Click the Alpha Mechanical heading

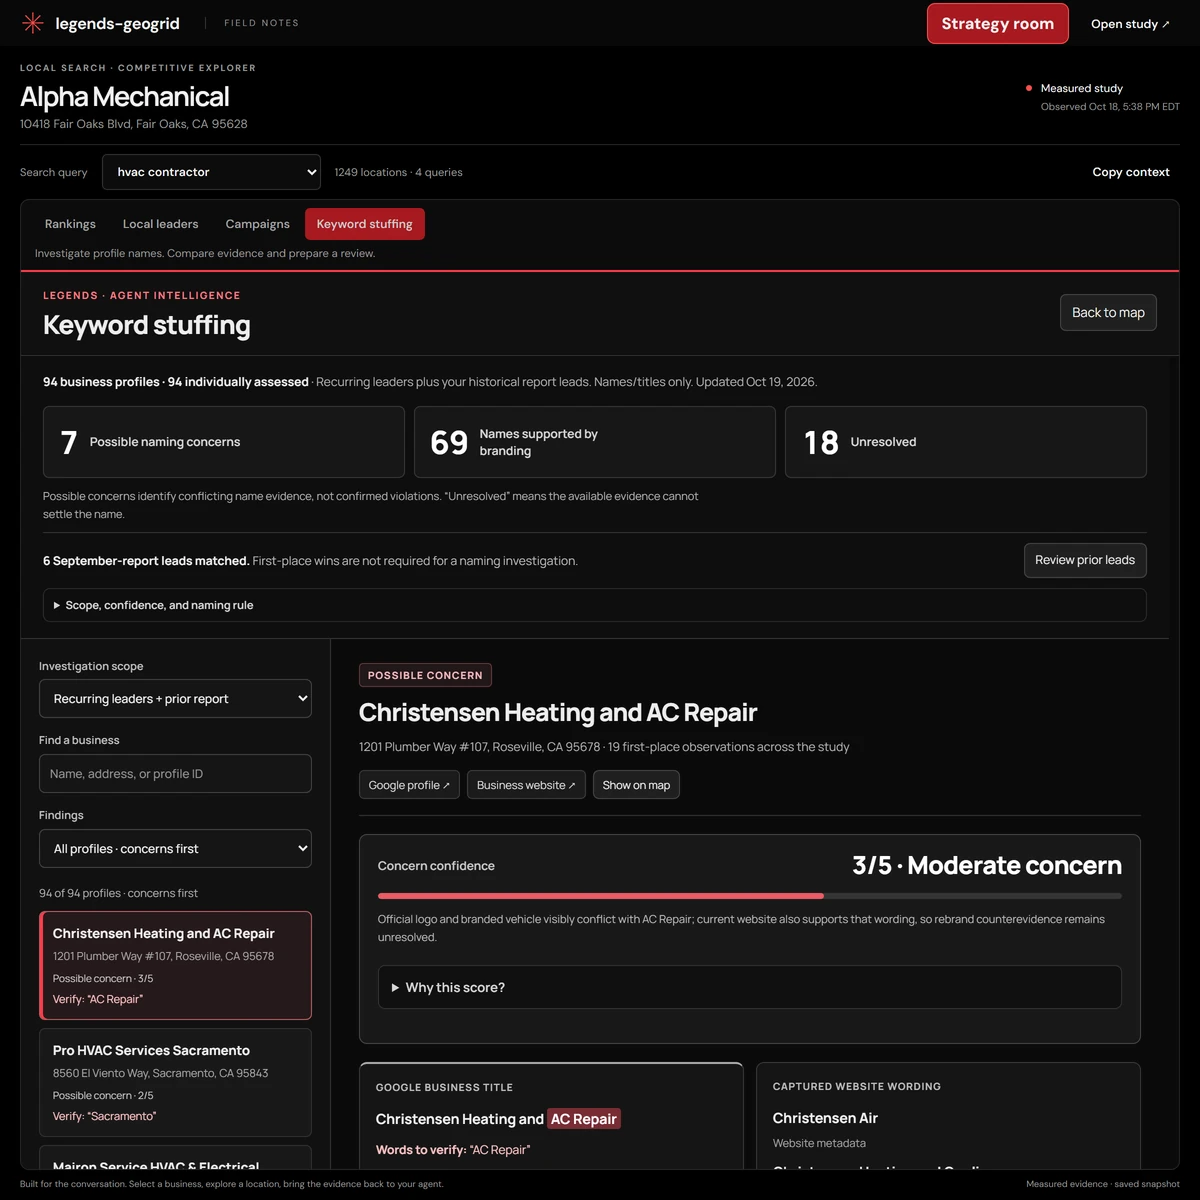point(125,97)
